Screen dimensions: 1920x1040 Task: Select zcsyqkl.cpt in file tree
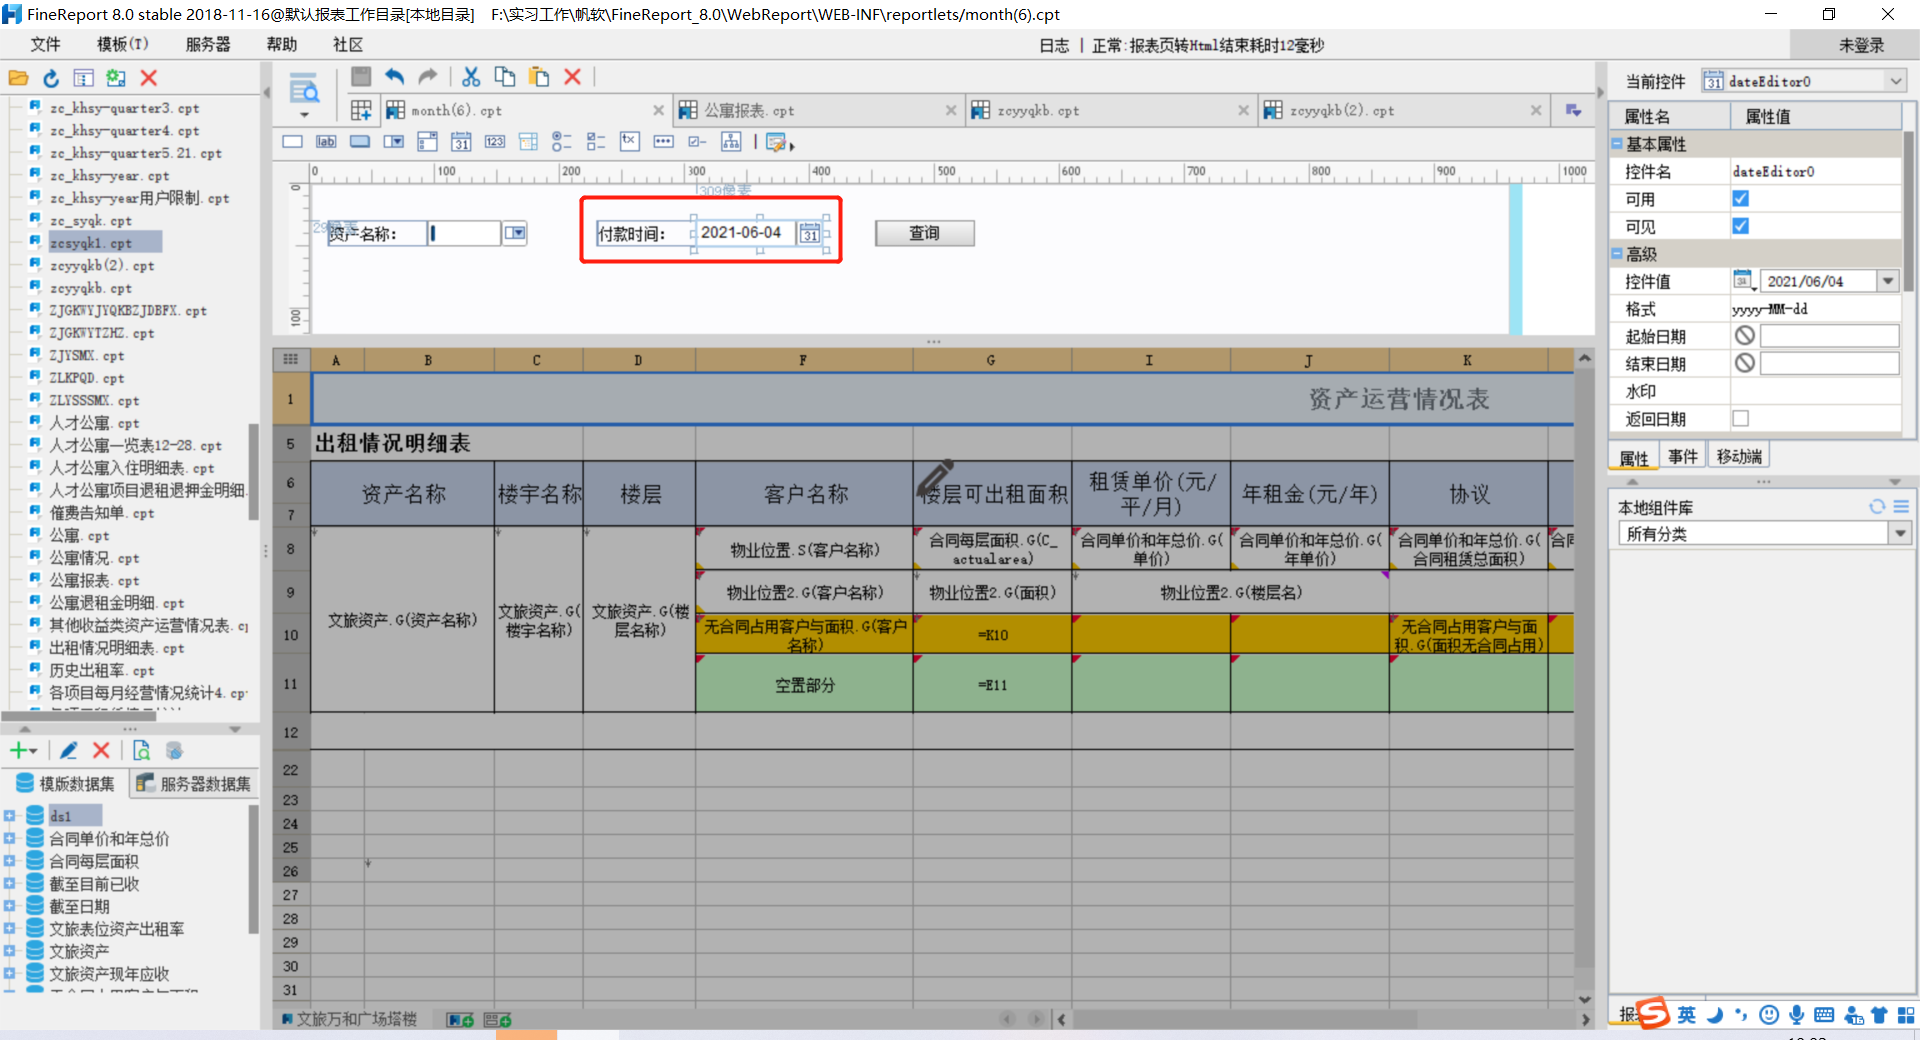pos(91,243)
